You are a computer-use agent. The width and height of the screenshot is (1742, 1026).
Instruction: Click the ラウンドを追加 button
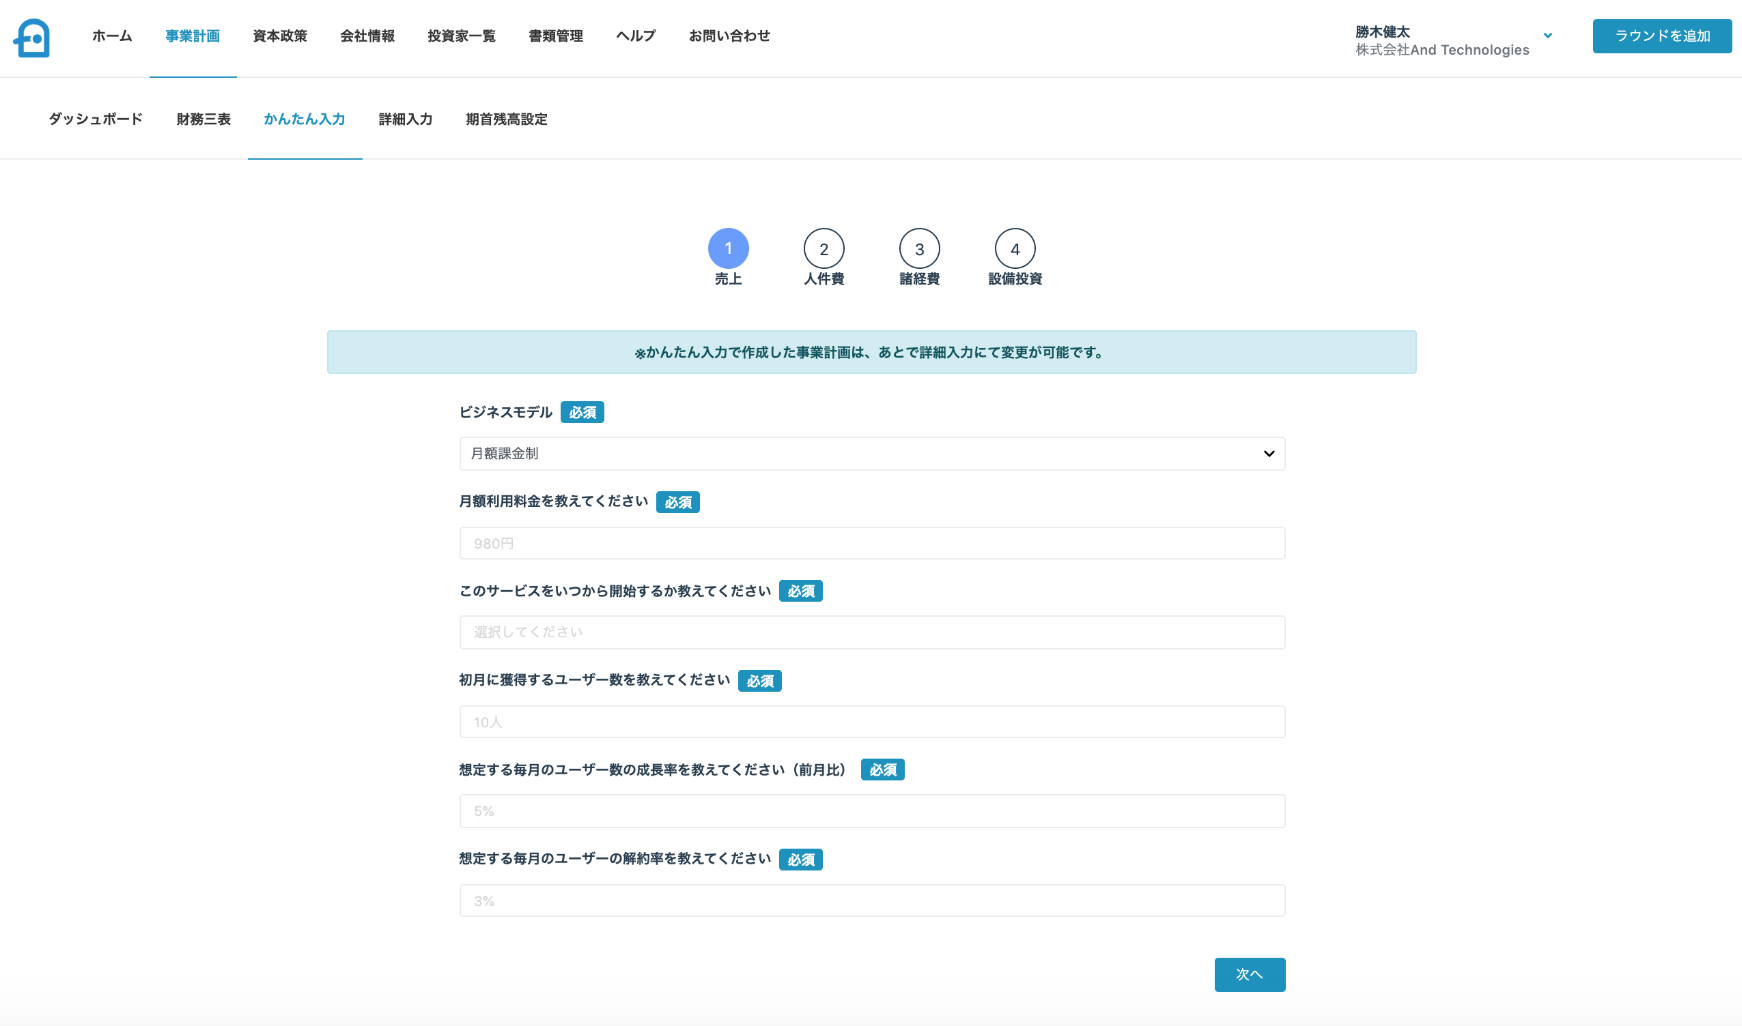point(1662,36)
